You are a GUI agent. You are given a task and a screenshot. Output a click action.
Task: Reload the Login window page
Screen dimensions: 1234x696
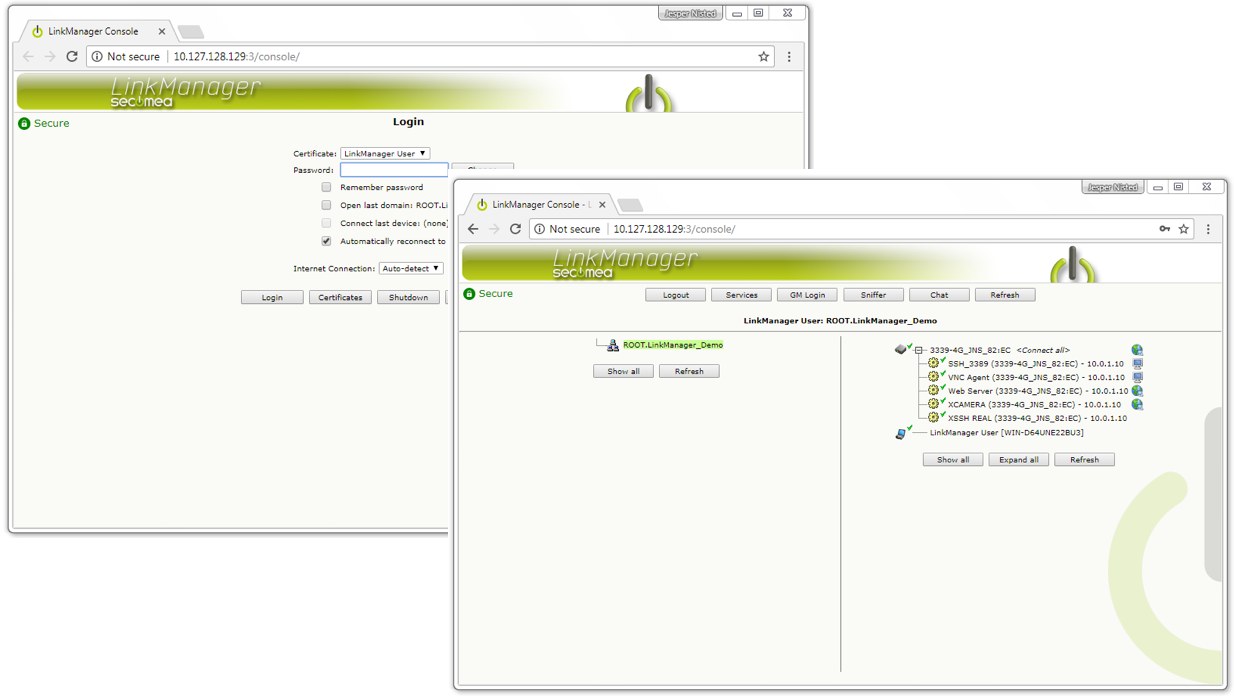point(72,57)
